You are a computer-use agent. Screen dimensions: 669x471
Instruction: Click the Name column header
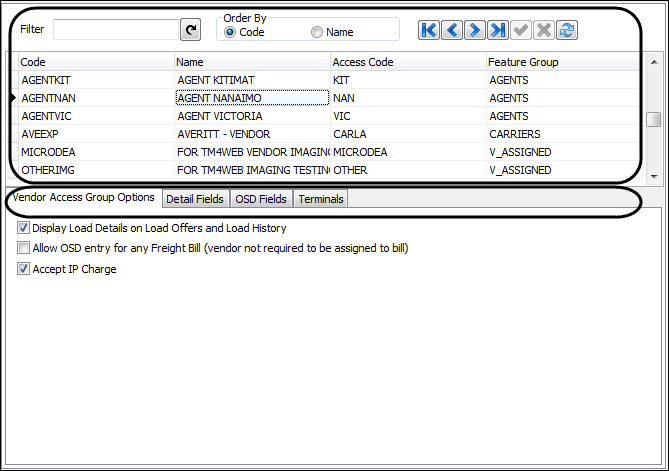tap(253, 62)
